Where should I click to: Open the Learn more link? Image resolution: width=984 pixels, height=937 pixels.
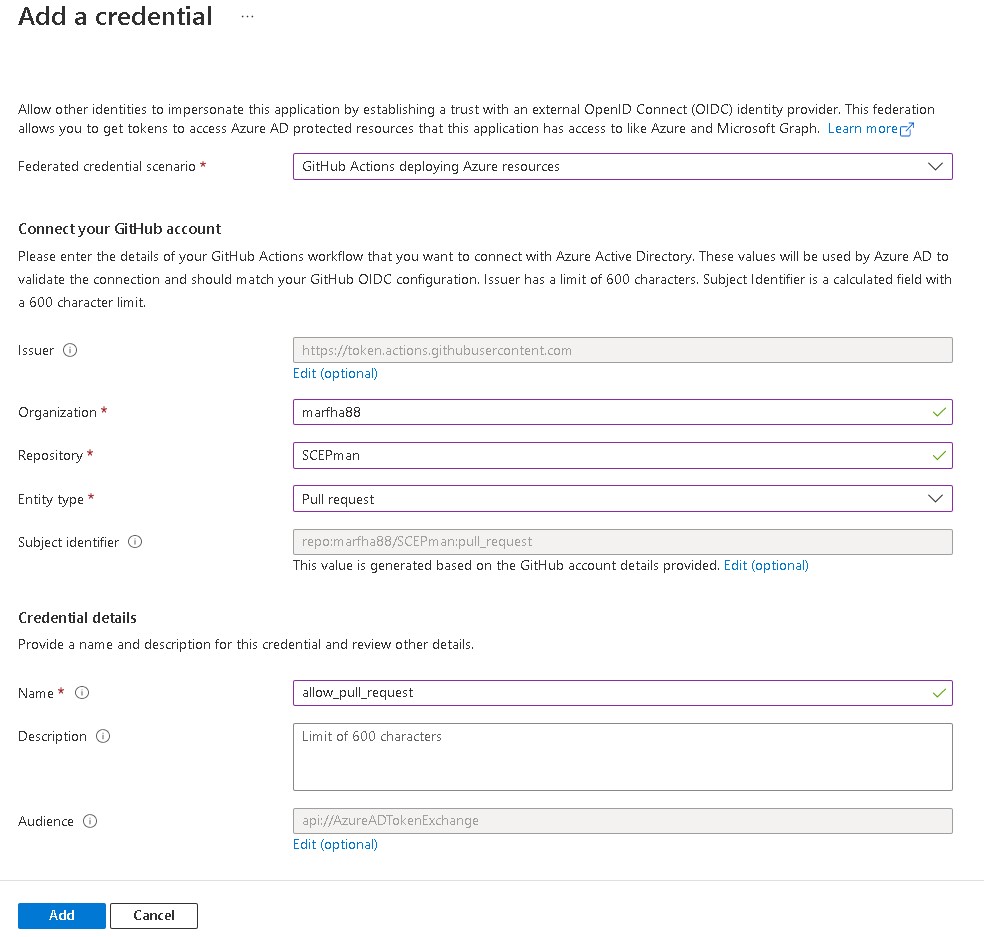tap(862, 129)
